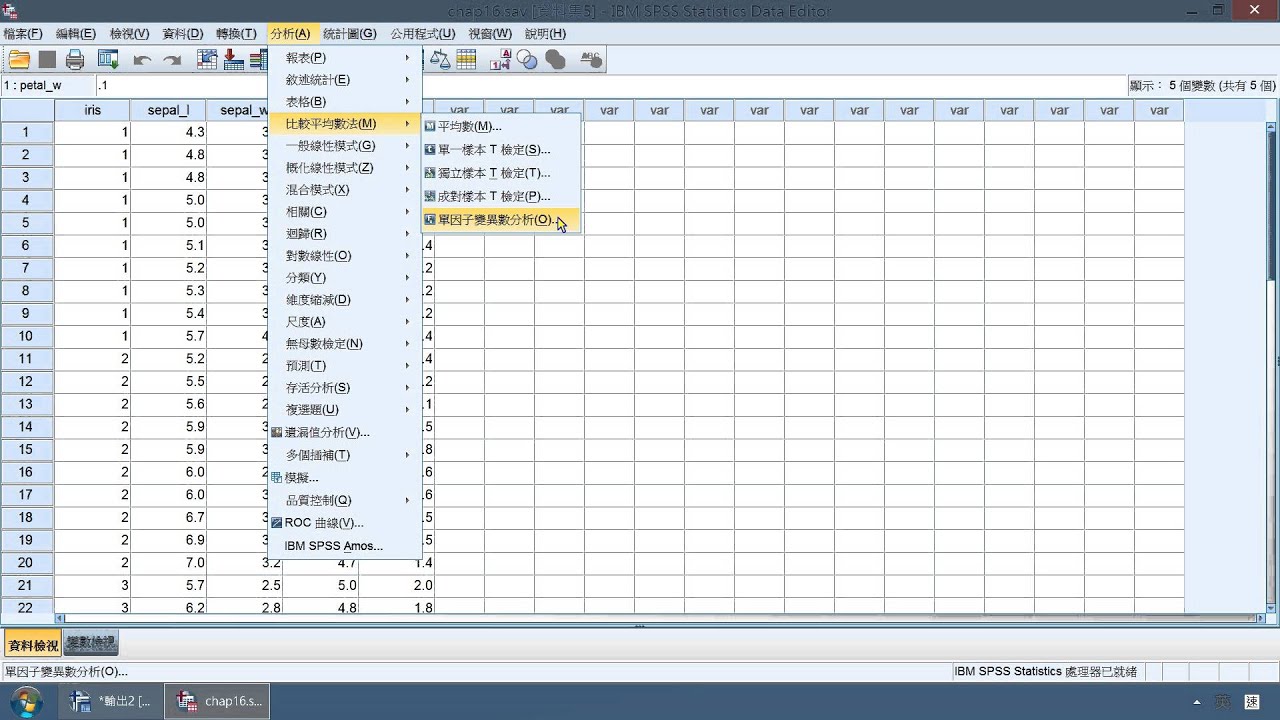Click the Go to case toolbar icon
This screenshot has width=1280, height=720.
click(x=207, y=60)
